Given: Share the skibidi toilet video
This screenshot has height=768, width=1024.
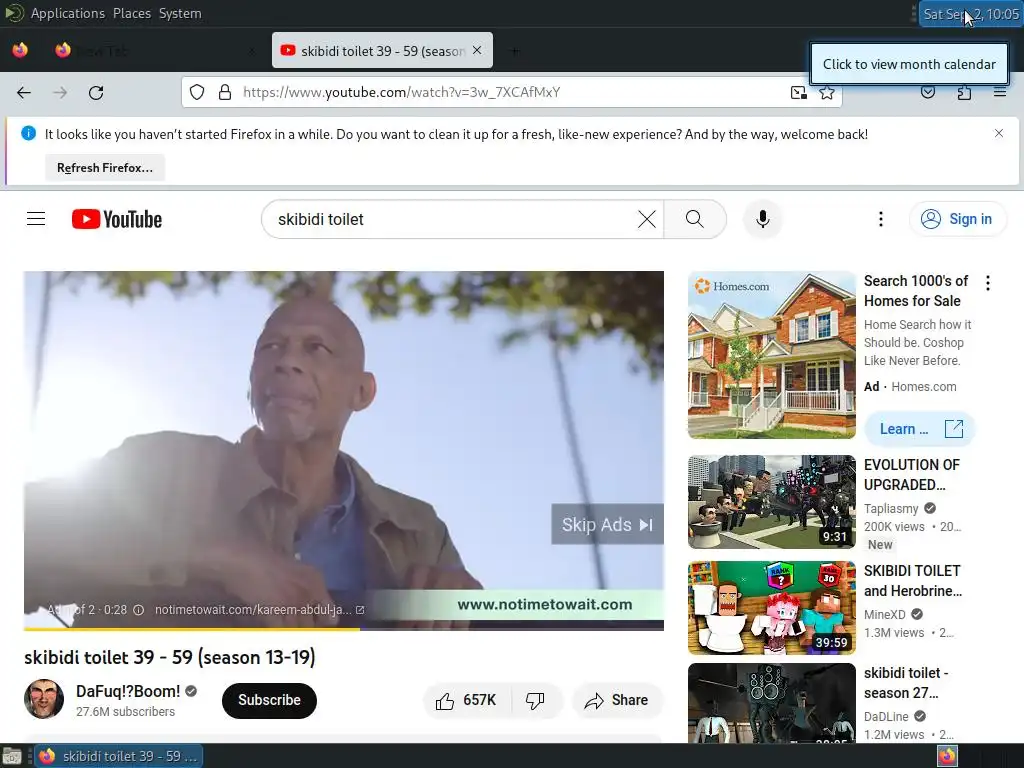Looking at the screenshot, I should click(616, 701).
